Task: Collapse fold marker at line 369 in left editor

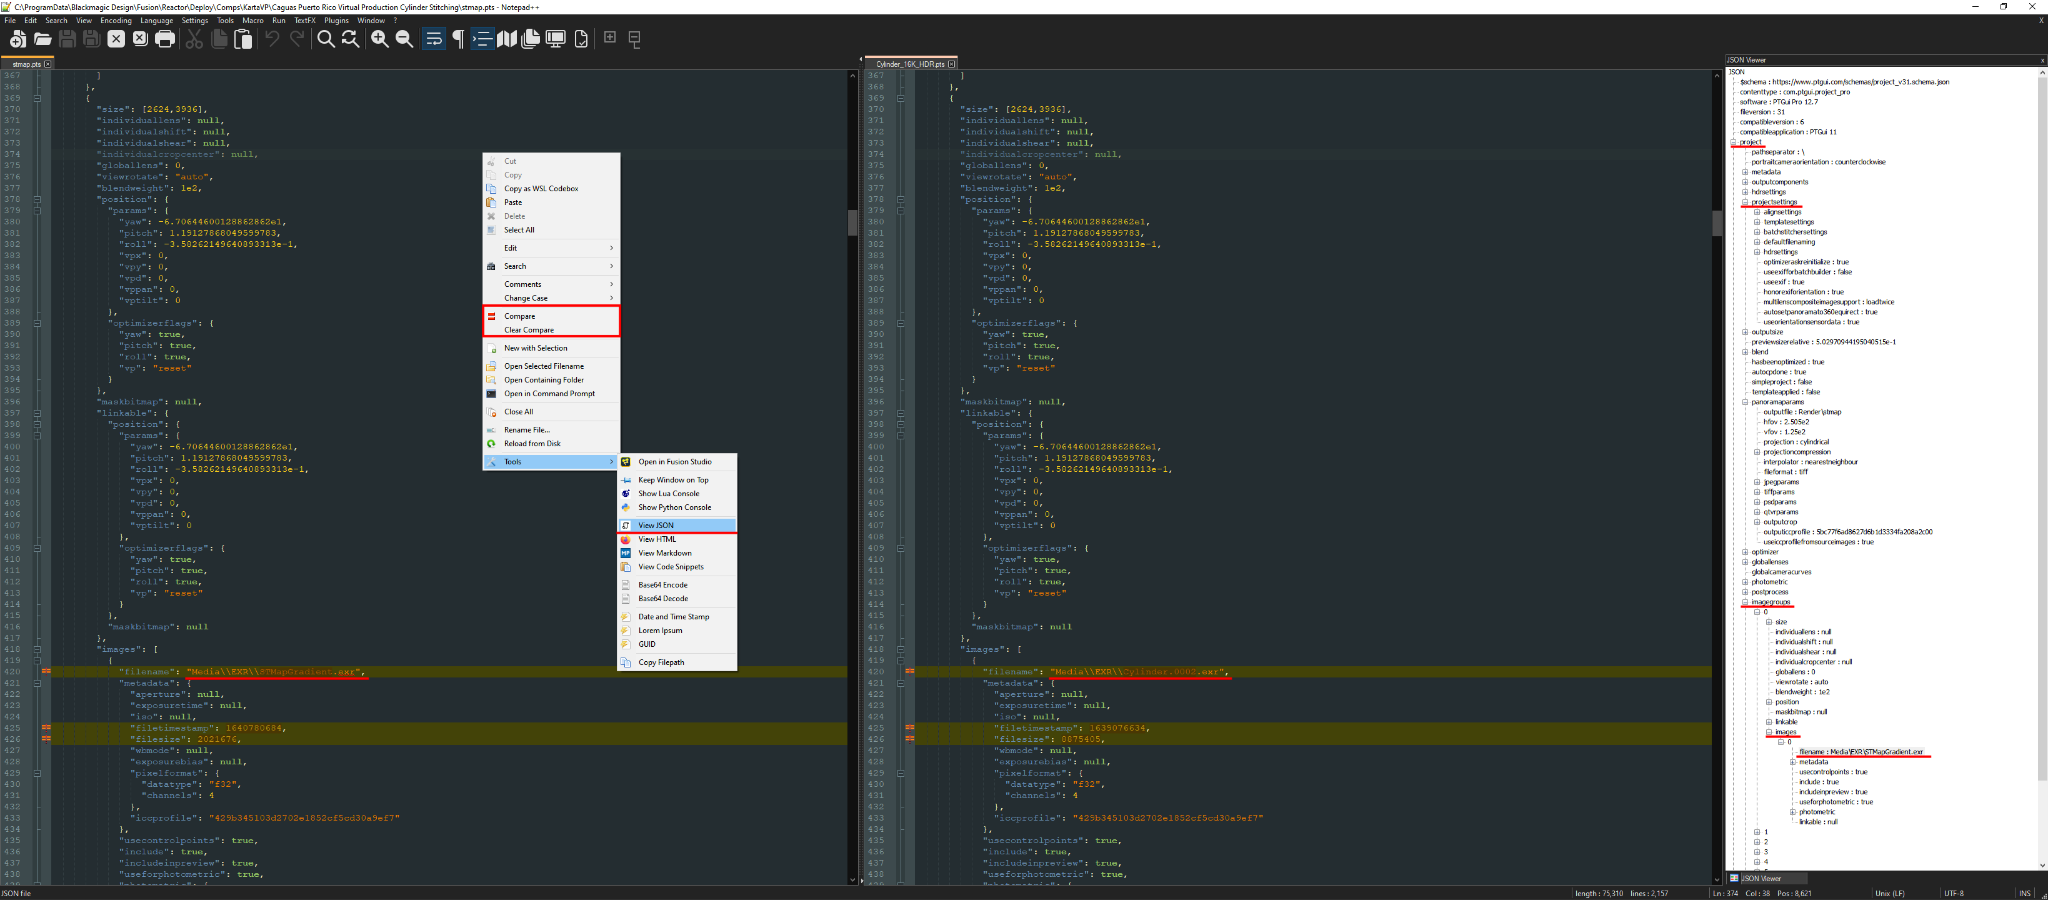Action: coord(37,98)
